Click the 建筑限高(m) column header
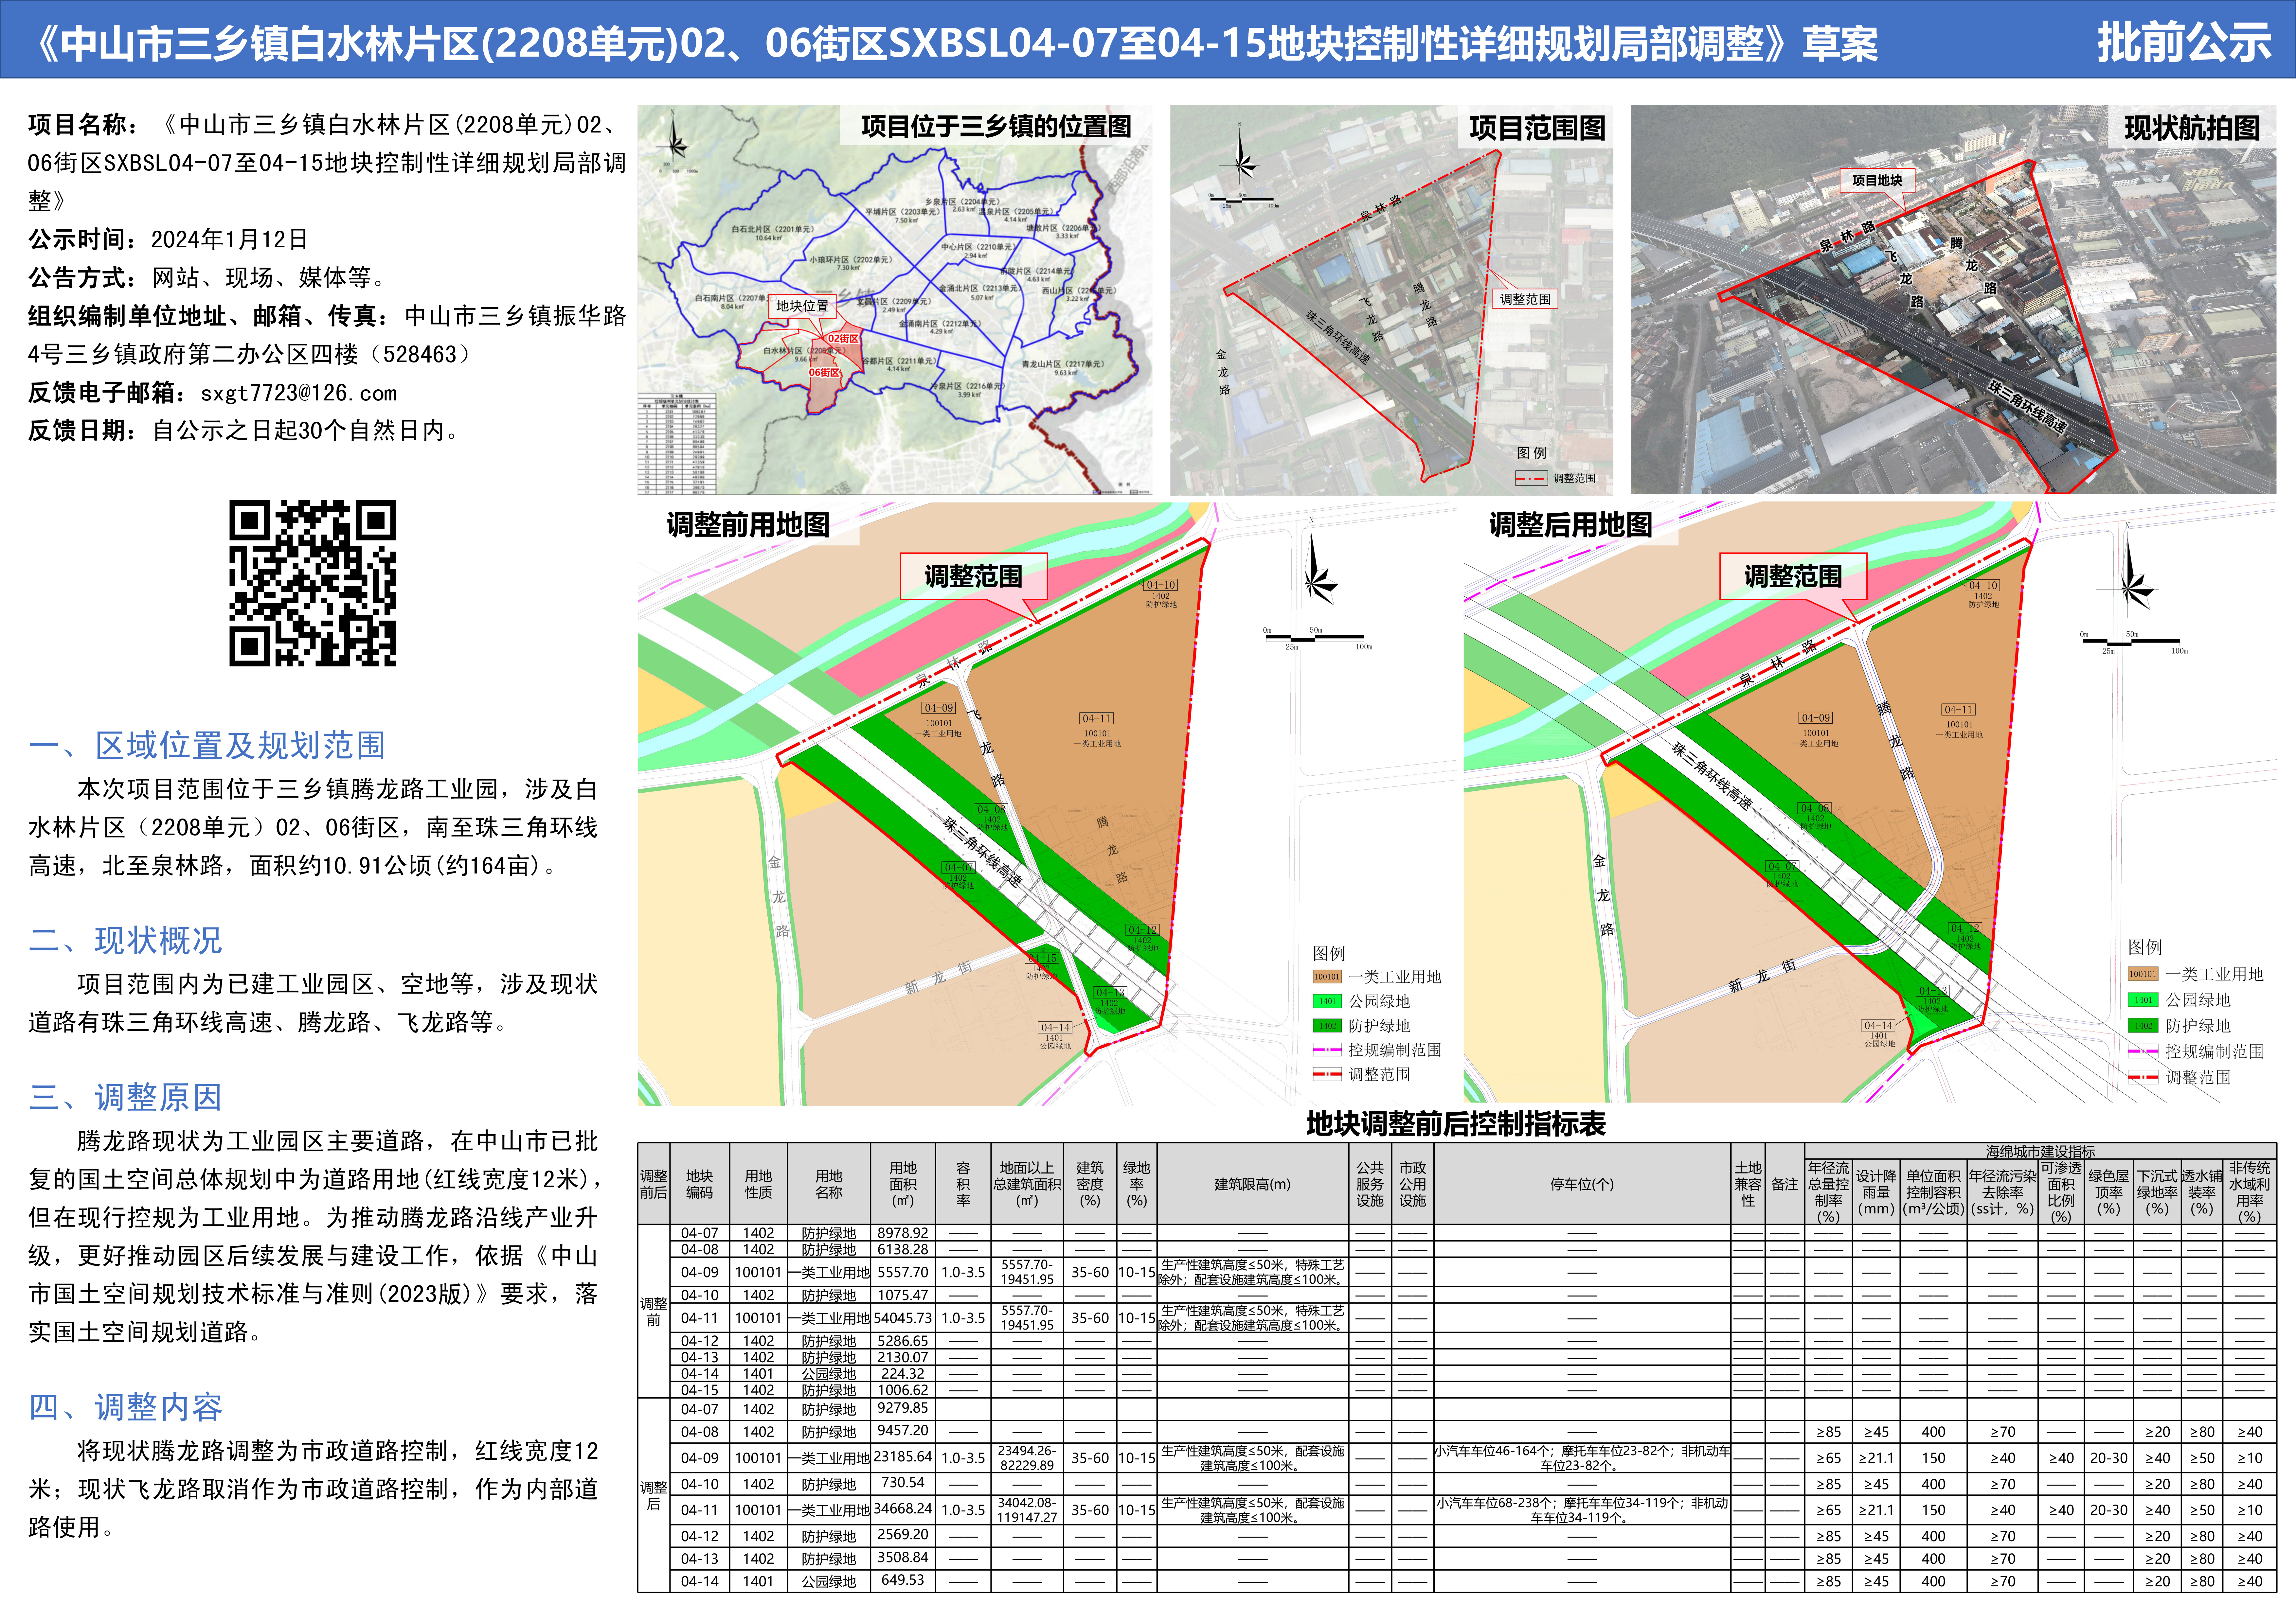The image size is (2296, 1623). 1253,1184
